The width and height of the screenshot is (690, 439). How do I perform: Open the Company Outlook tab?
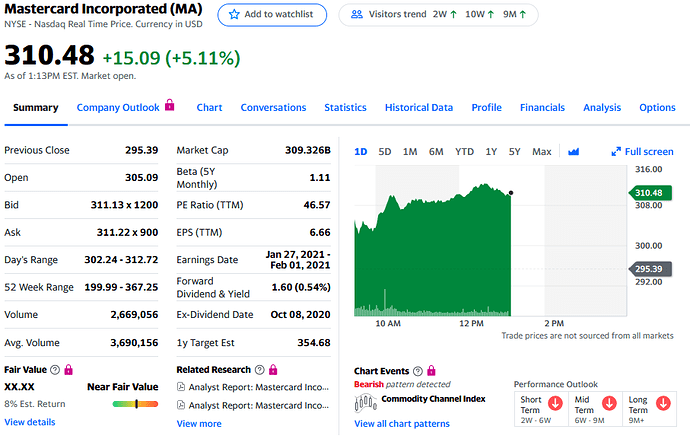pos(118,108)
